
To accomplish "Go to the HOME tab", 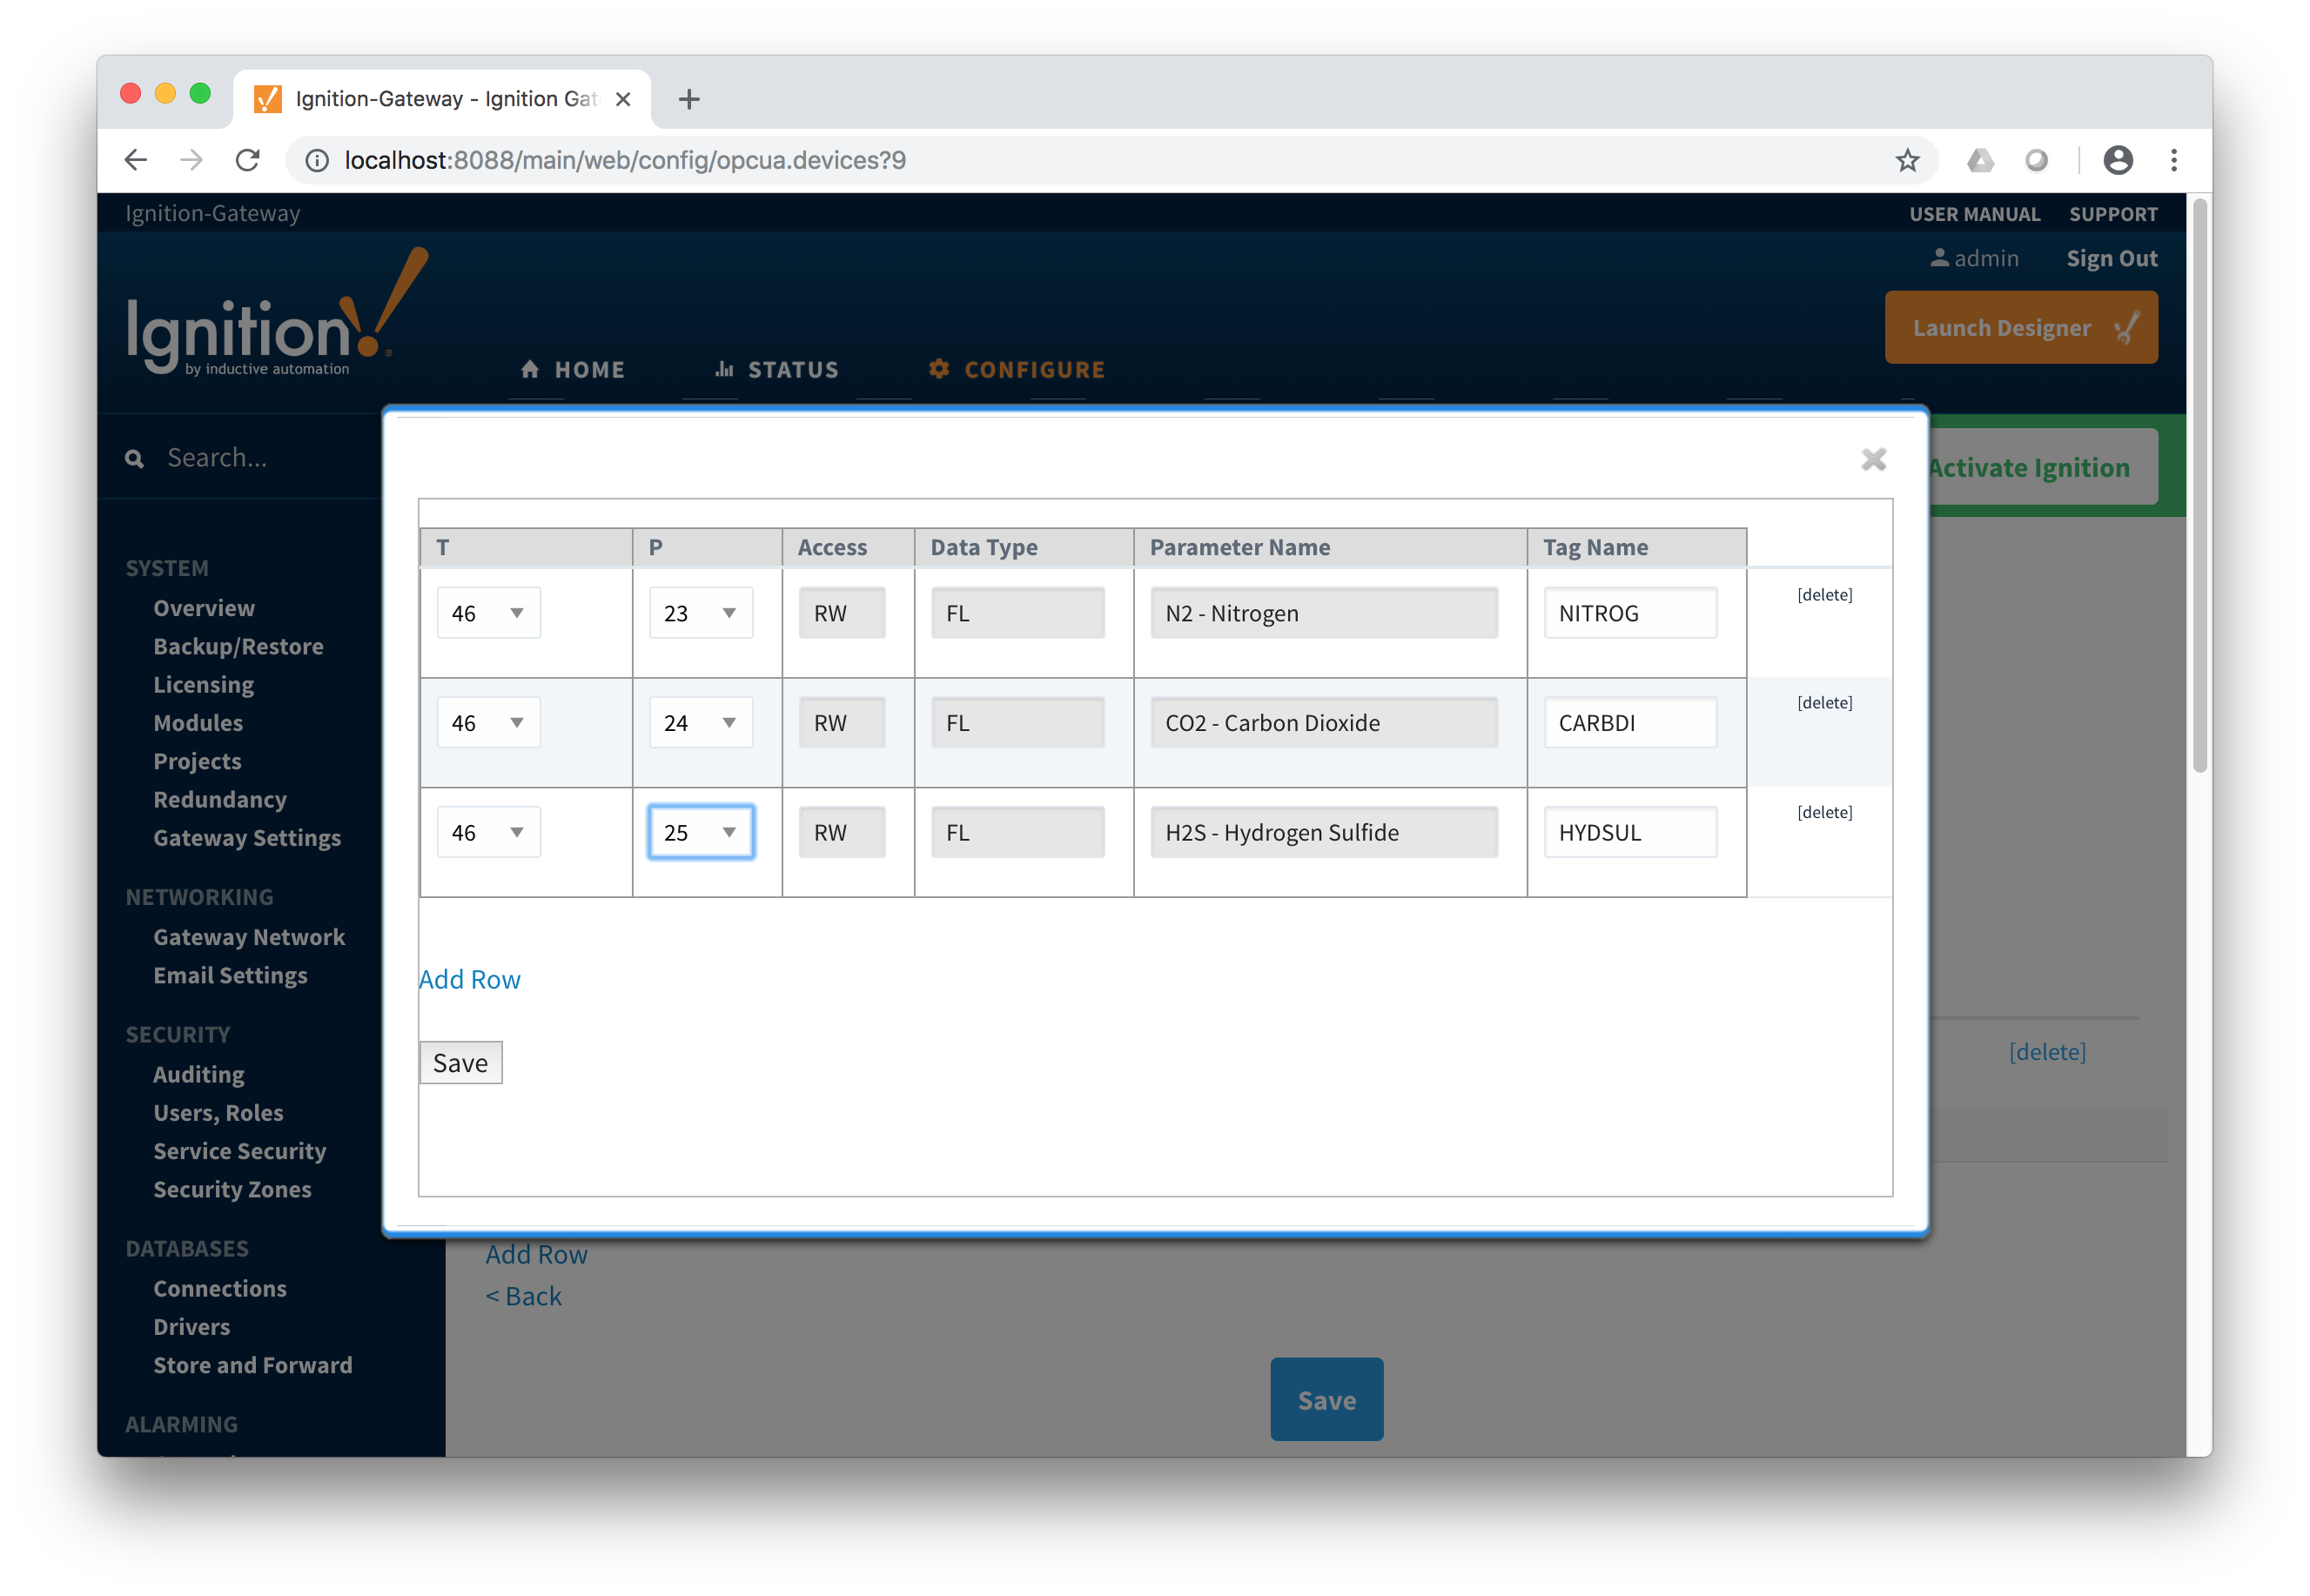I will click(x=572, y=370).
